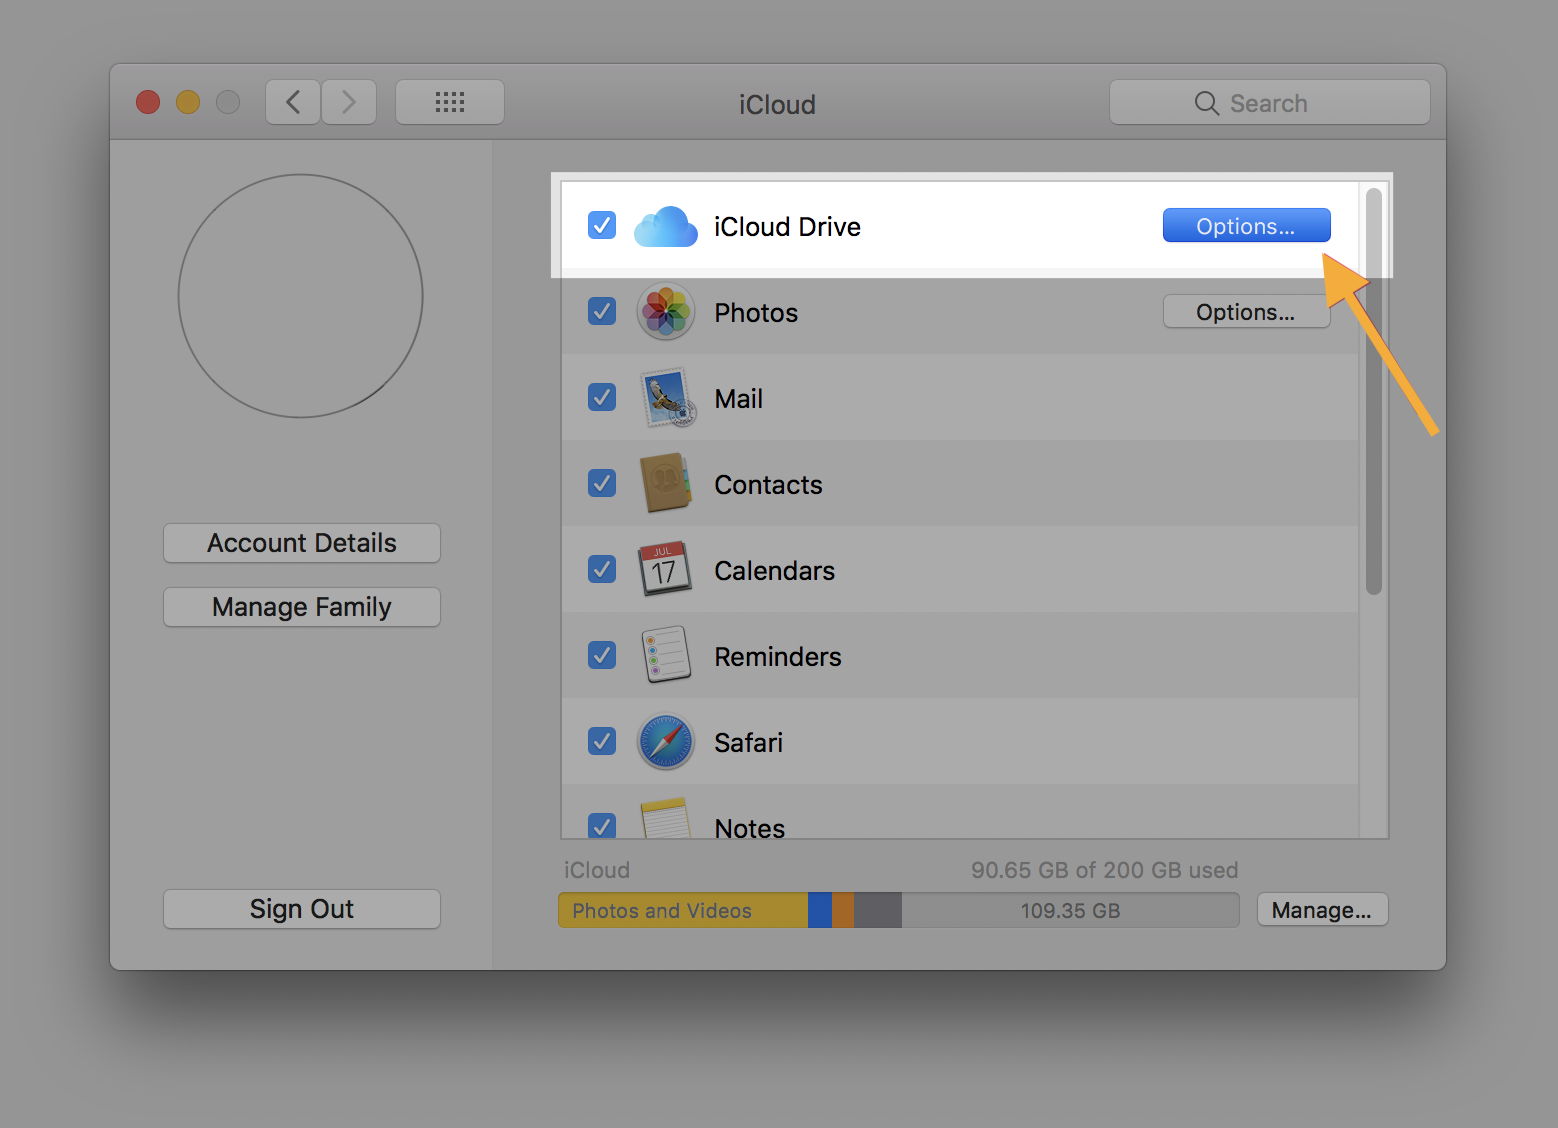Click the 'iCloud' storage label
The image size is (1558, 1128).
[x=597, y=870]
